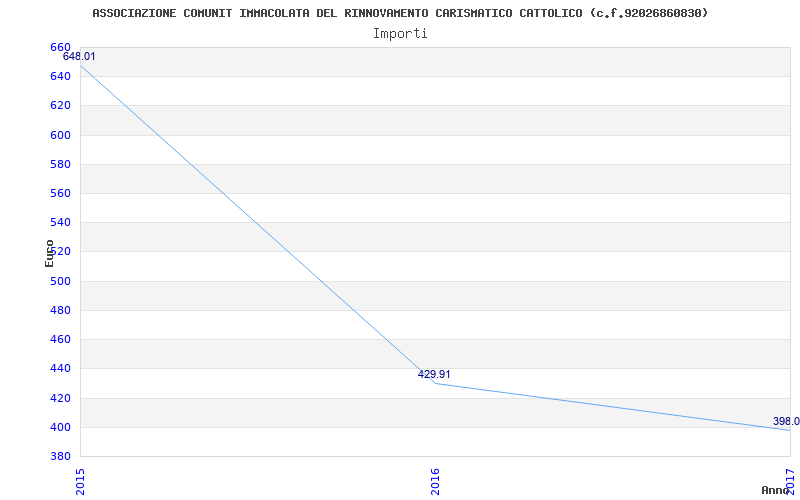The image size is (800, 500).
Task: Click the 420 y-axis tick label
Action: pos(60,398)
